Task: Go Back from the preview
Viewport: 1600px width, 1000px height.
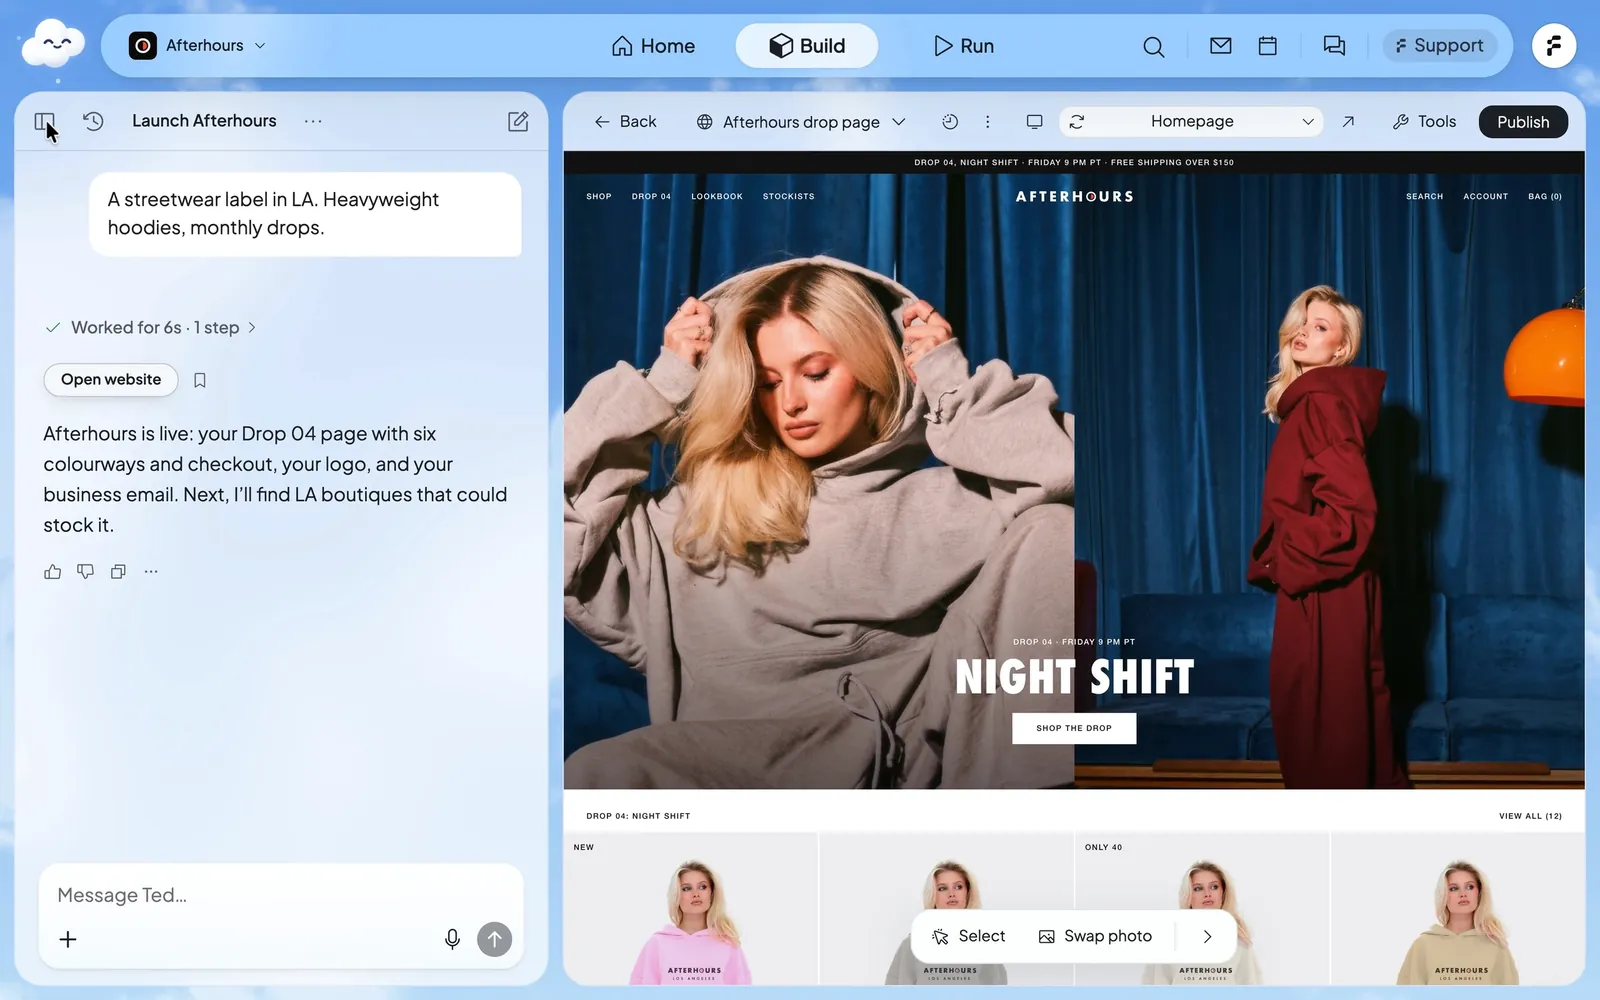Action: pyautogui.click(x=625, y=122)
